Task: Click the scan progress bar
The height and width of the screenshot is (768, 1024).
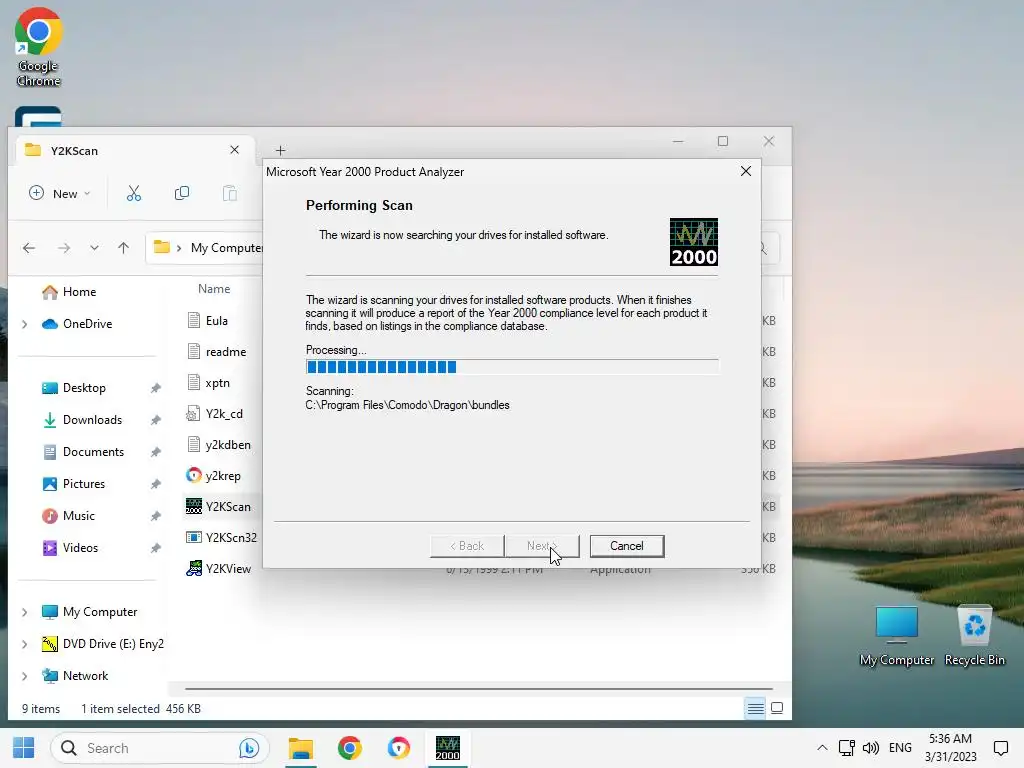Action: click(512, 367)
